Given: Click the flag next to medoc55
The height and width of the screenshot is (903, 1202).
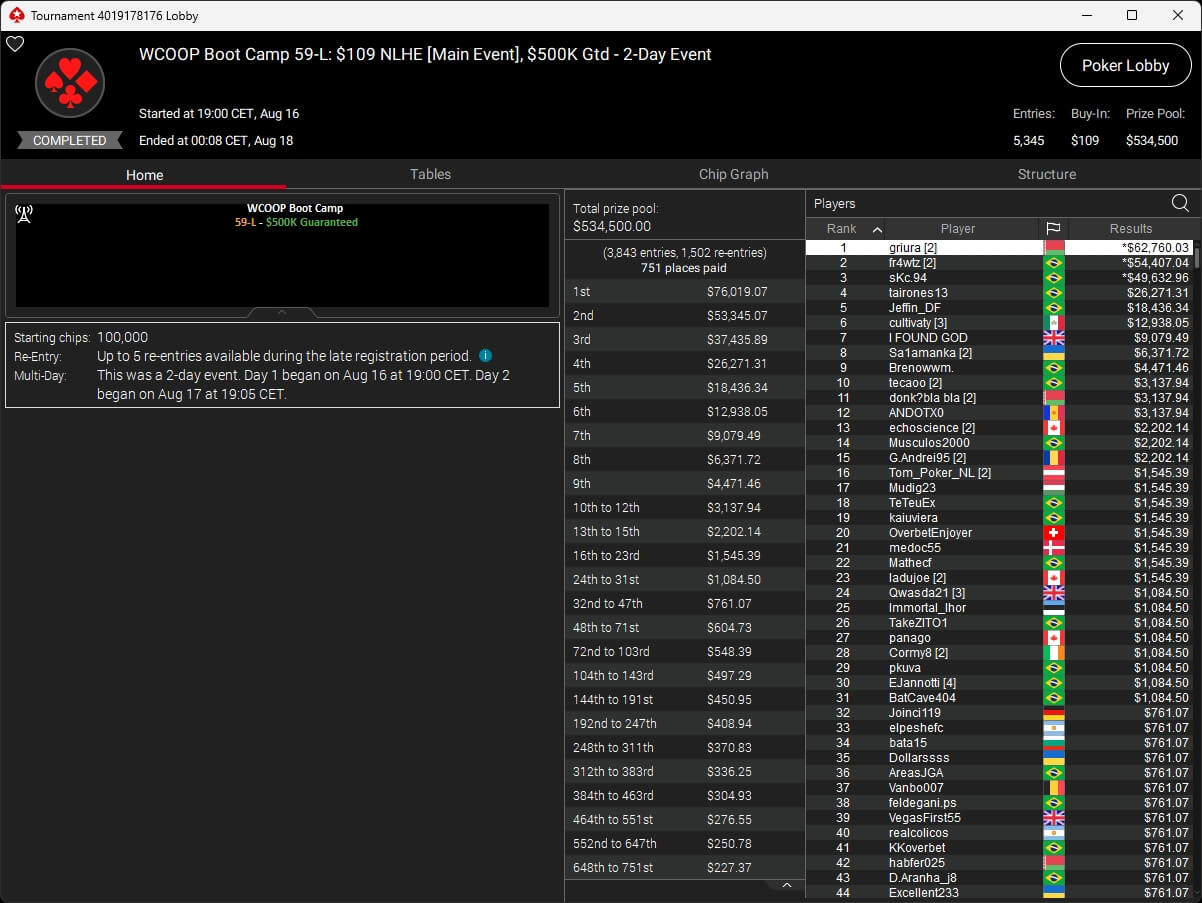Looking at the screenshot, I should click(1053, 548).
